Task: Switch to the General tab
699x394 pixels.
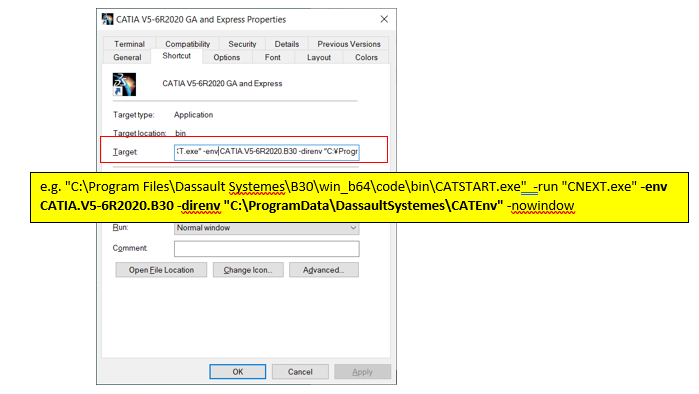Action: pos(127,57)
